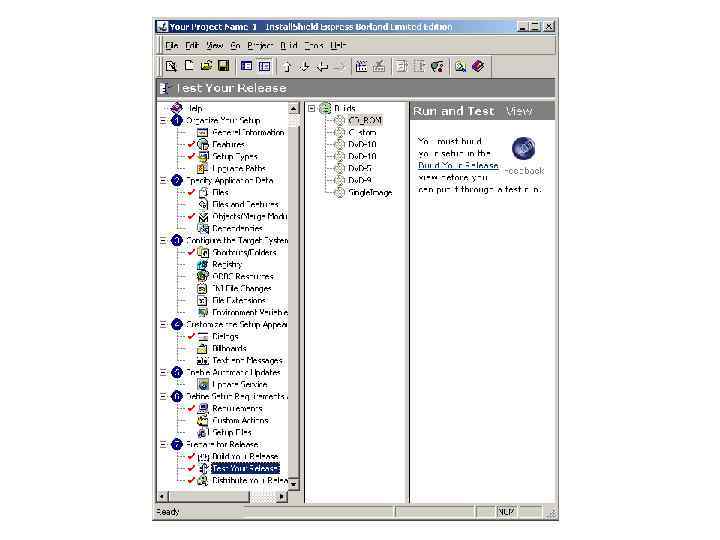This screenshot has width=720, height=540.
Task: Click the tree's vertical scrollbar down arrow
Action: pos(293,484)
